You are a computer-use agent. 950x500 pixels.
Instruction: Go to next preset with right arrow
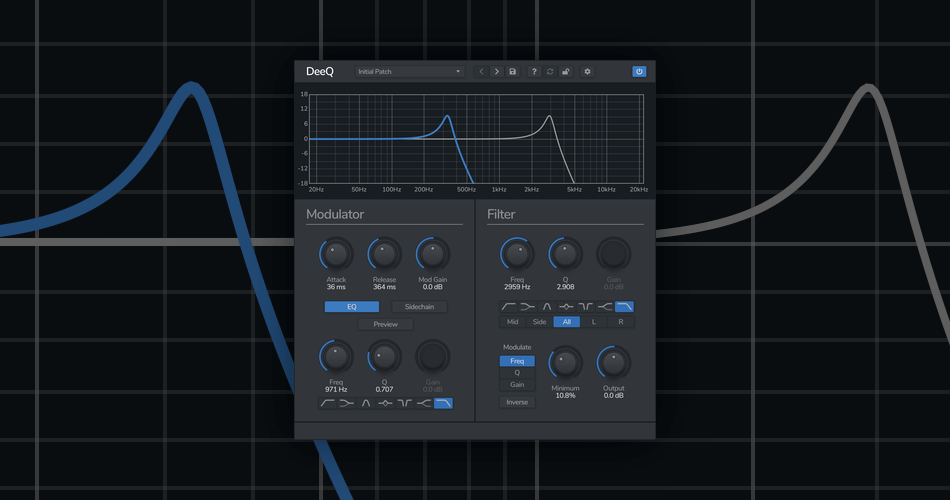497,72
